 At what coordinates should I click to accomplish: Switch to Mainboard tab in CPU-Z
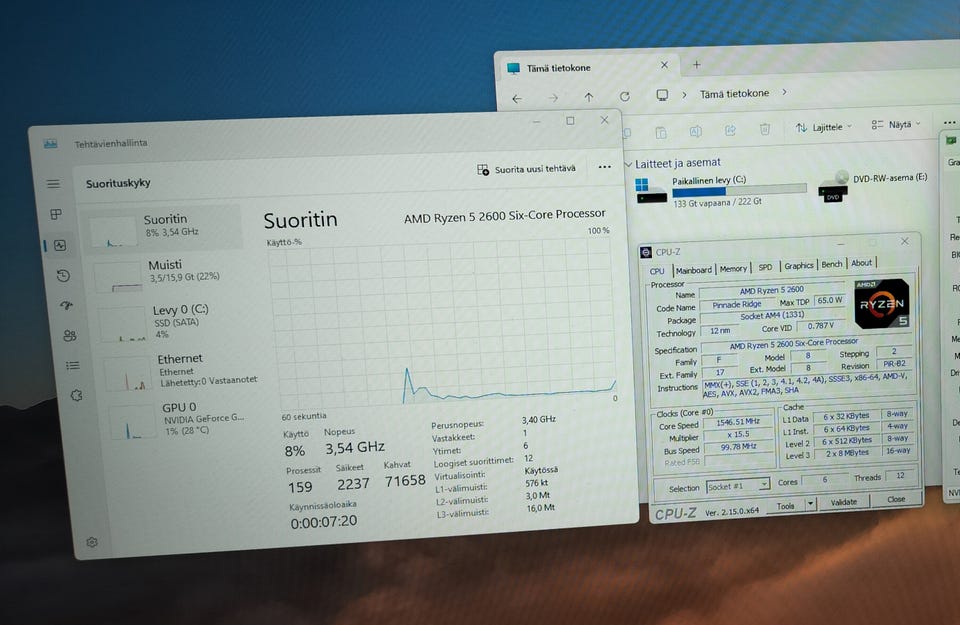(x=694, y=270)
